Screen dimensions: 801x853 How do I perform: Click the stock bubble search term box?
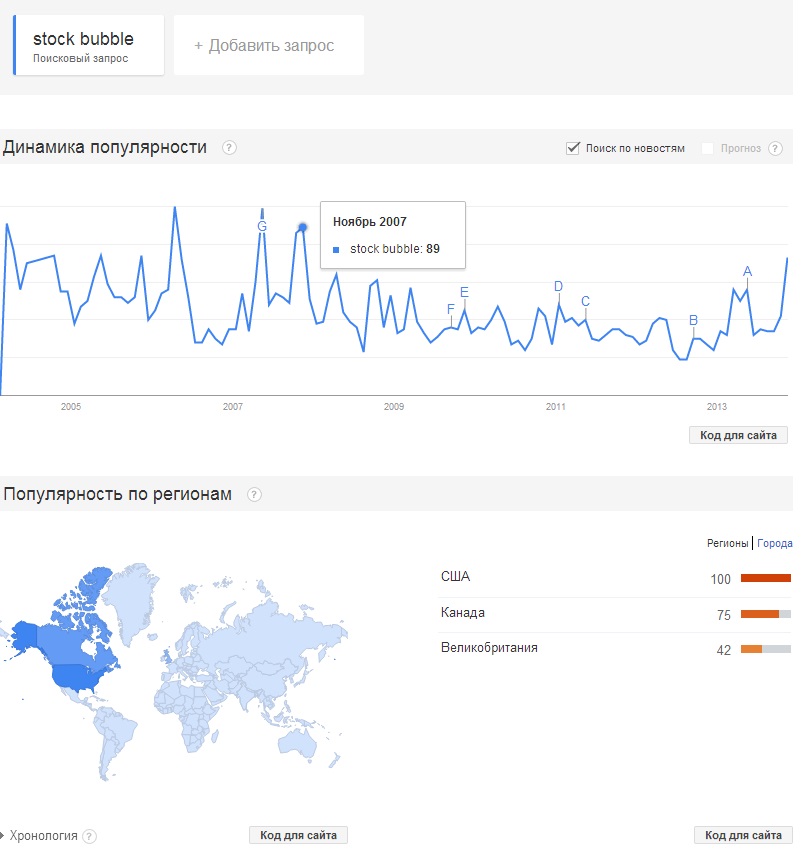(88, 45)
